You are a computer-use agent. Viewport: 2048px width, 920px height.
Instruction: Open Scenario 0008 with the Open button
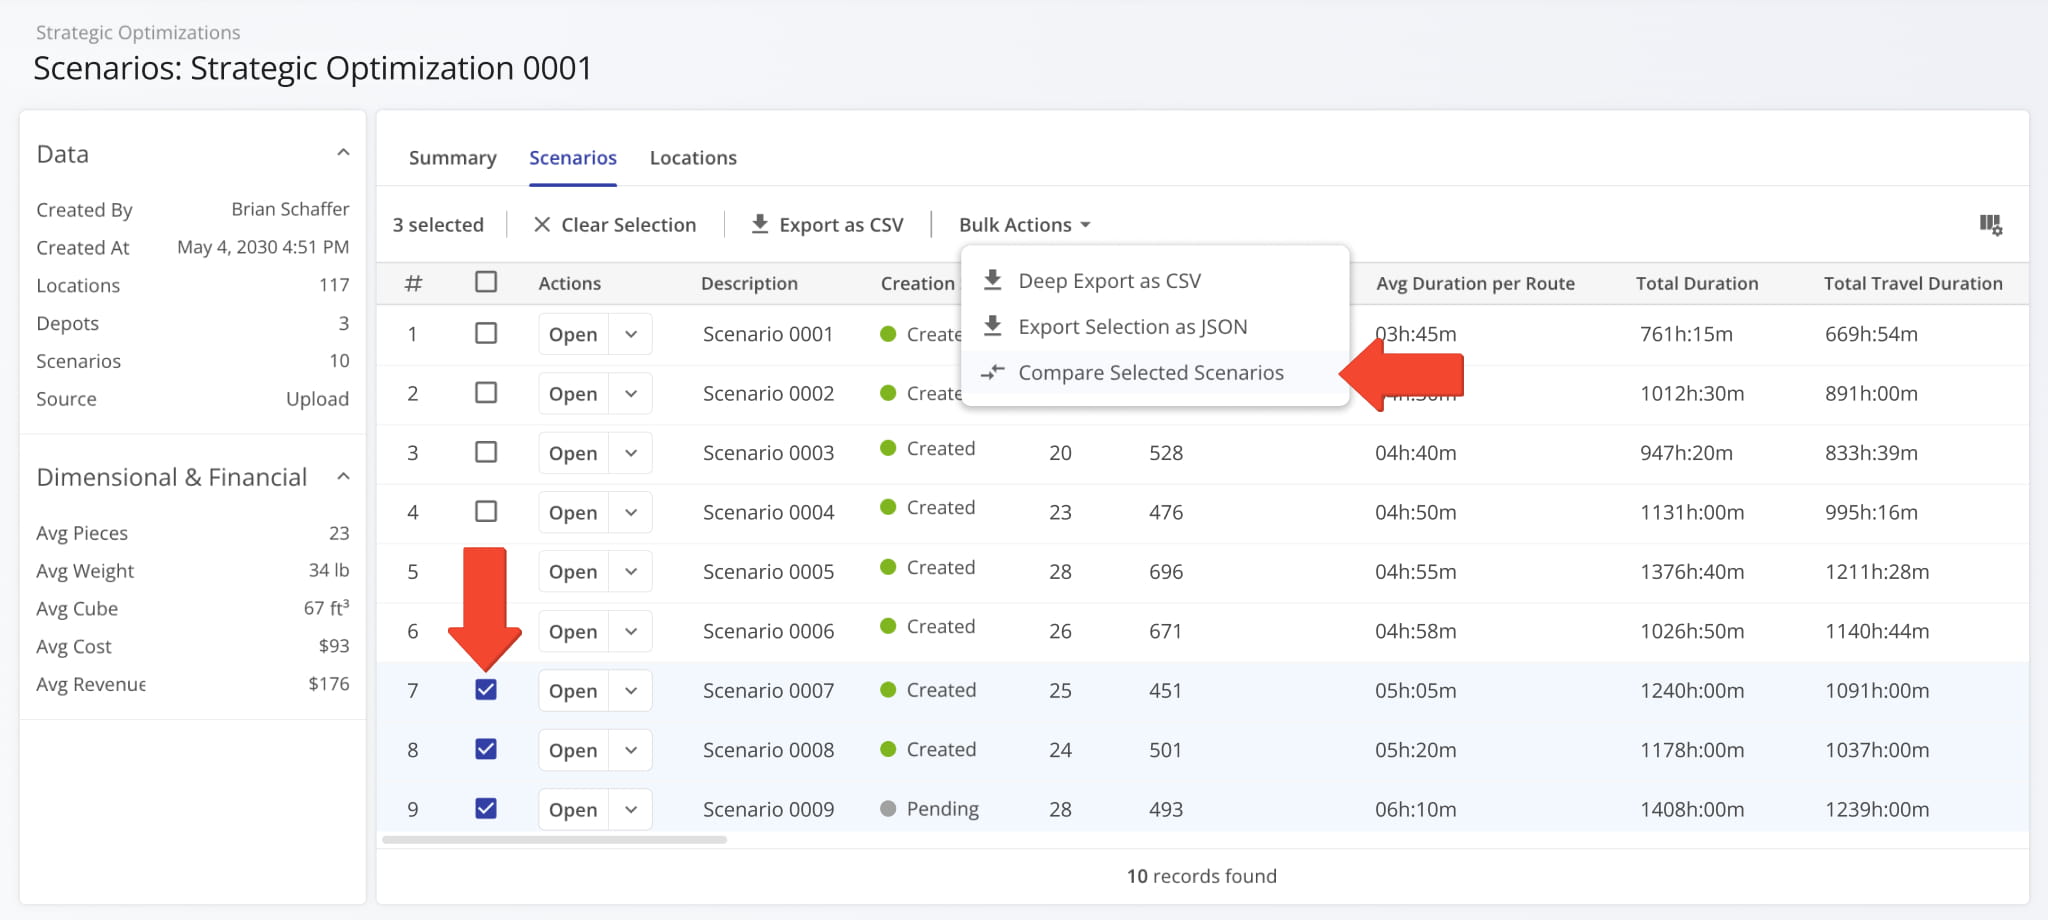pos(573,750)
